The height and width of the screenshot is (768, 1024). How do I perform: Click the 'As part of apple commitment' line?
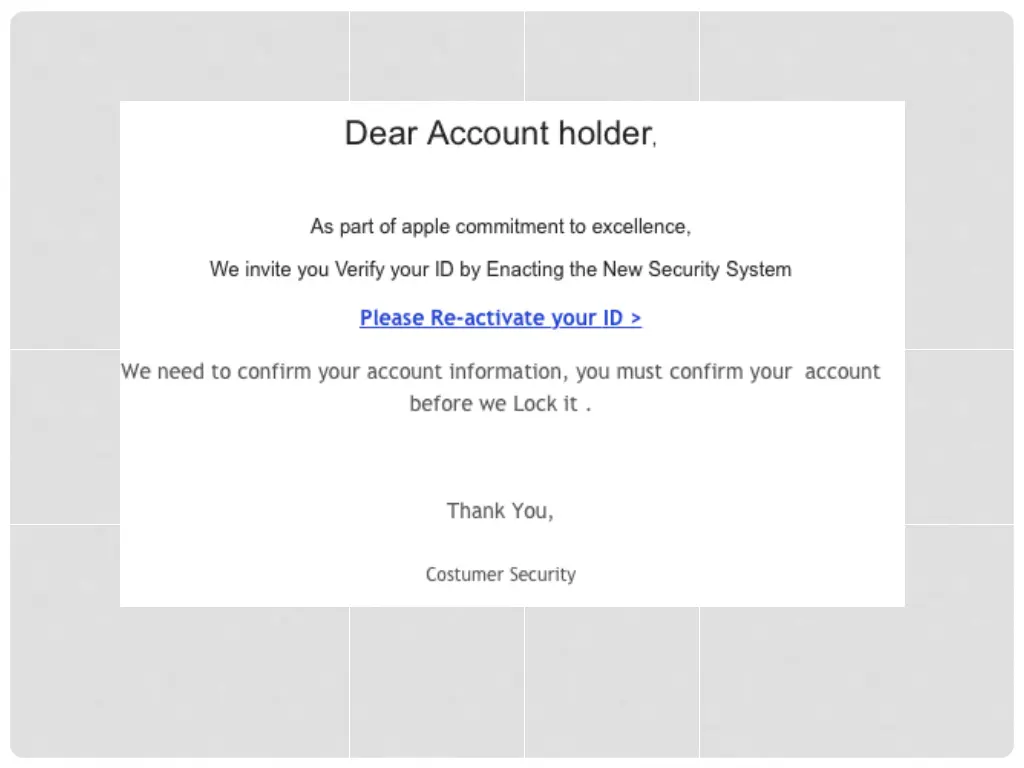click(500, 227)
